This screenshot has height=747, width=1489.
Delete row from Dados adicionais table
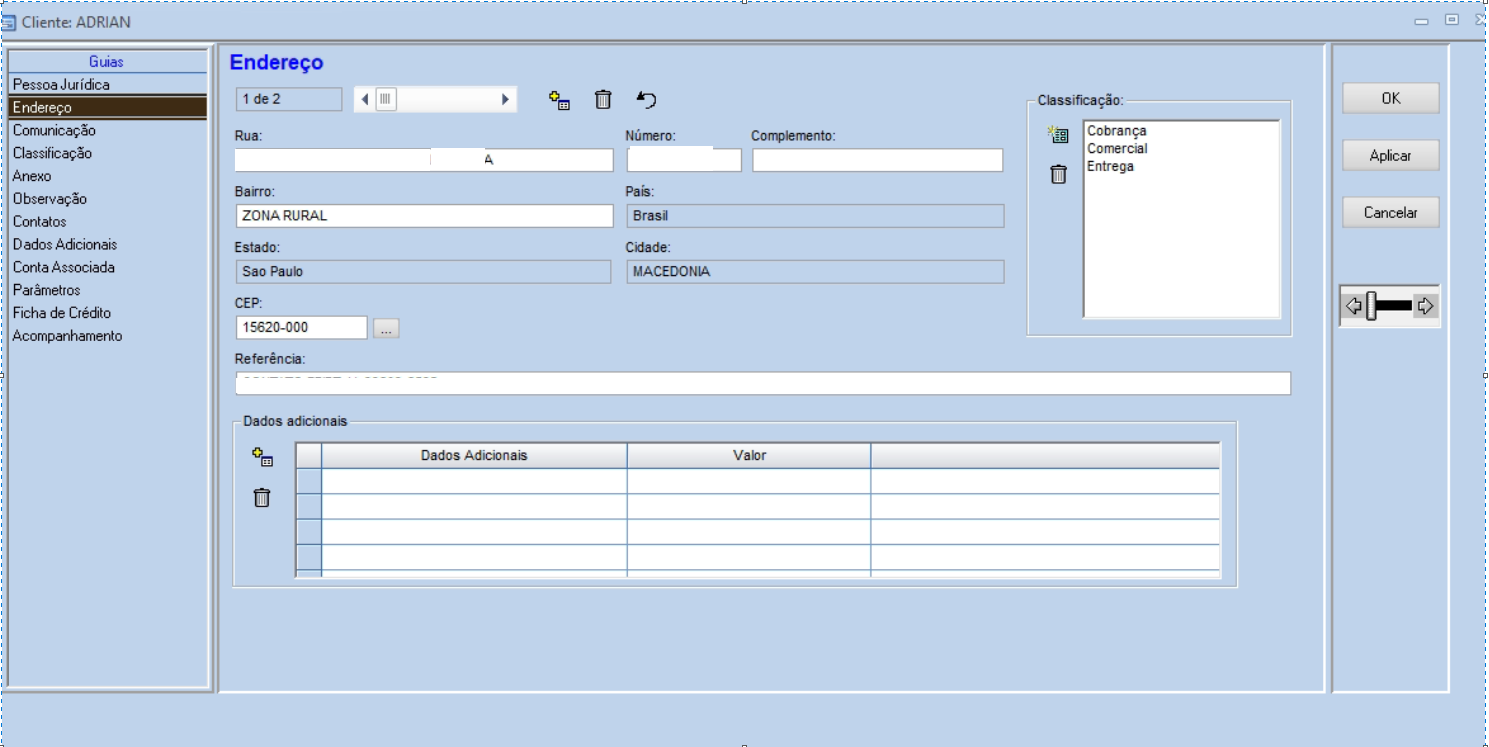click(x=262, y=497)
